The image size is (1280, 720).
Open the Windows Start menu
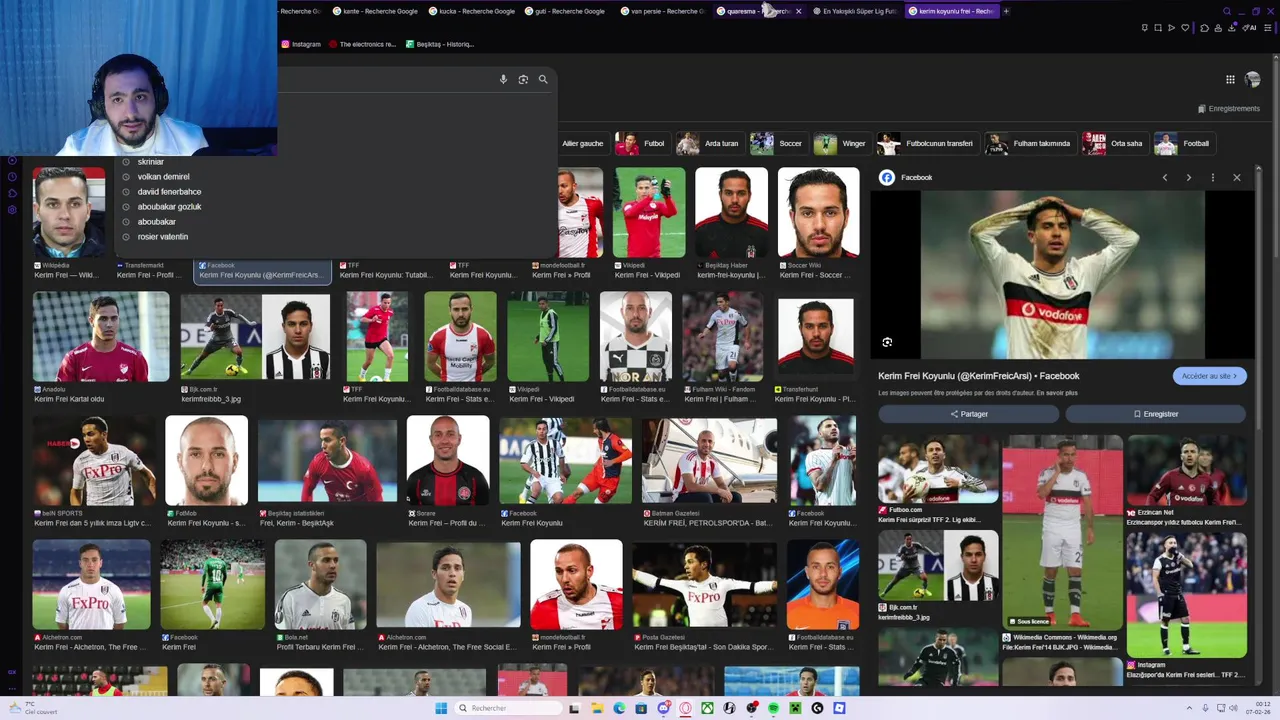tap(441, 708)
